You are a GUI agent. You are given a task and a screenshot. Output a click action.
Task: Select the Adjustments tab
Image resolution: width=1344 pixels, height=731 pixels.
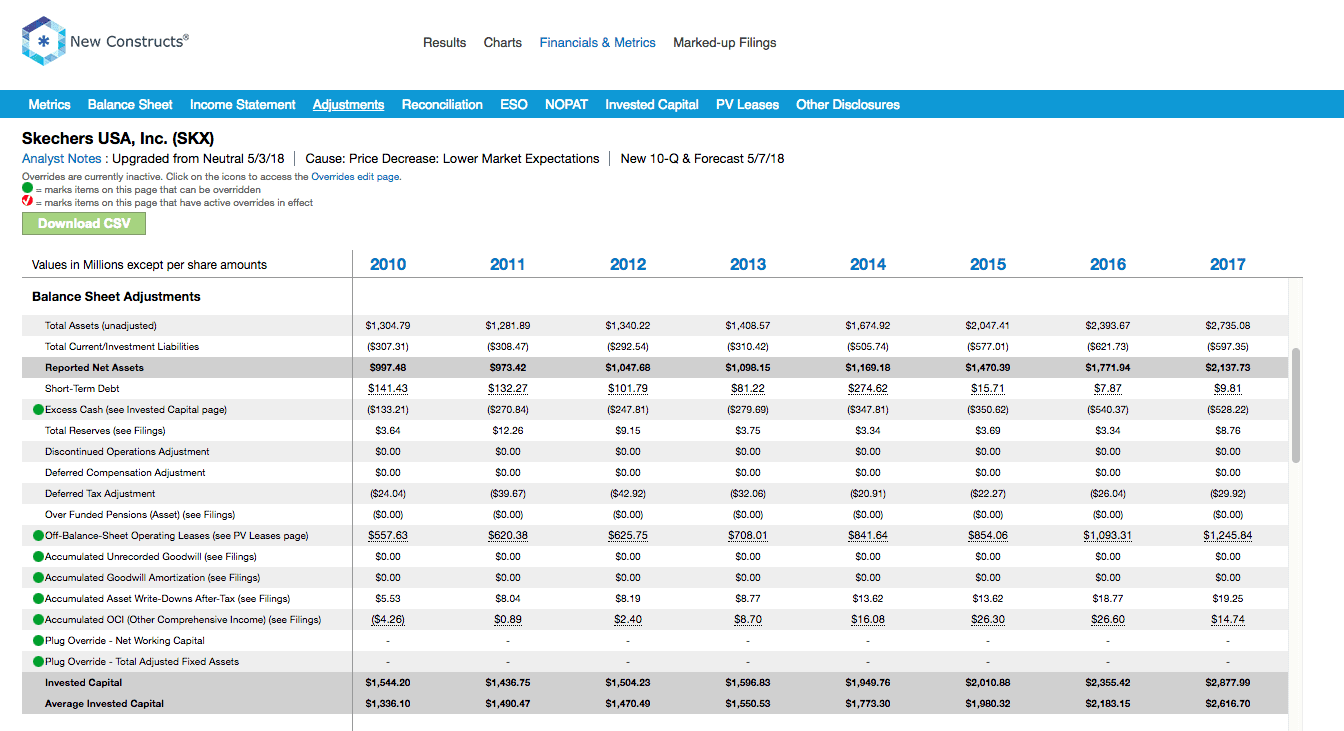click(x=348, y=104)
